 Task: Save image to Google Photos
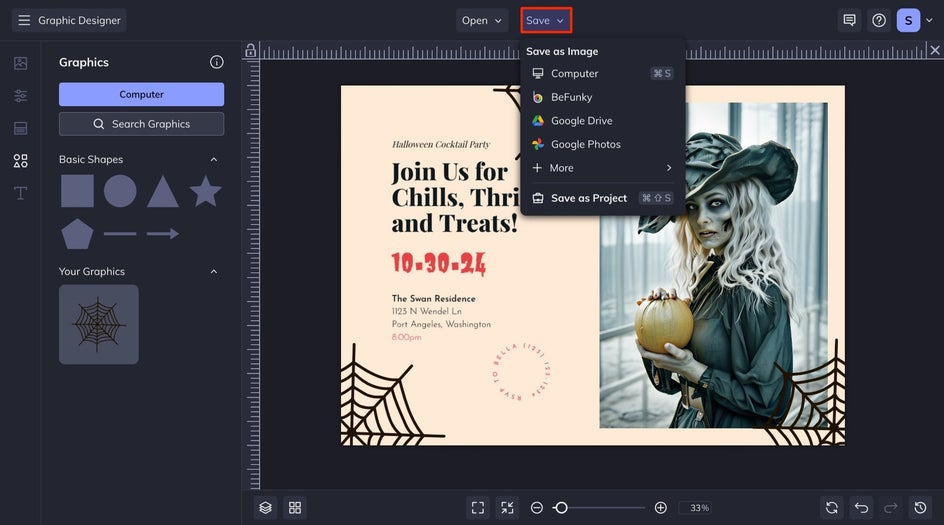point(602,144)
